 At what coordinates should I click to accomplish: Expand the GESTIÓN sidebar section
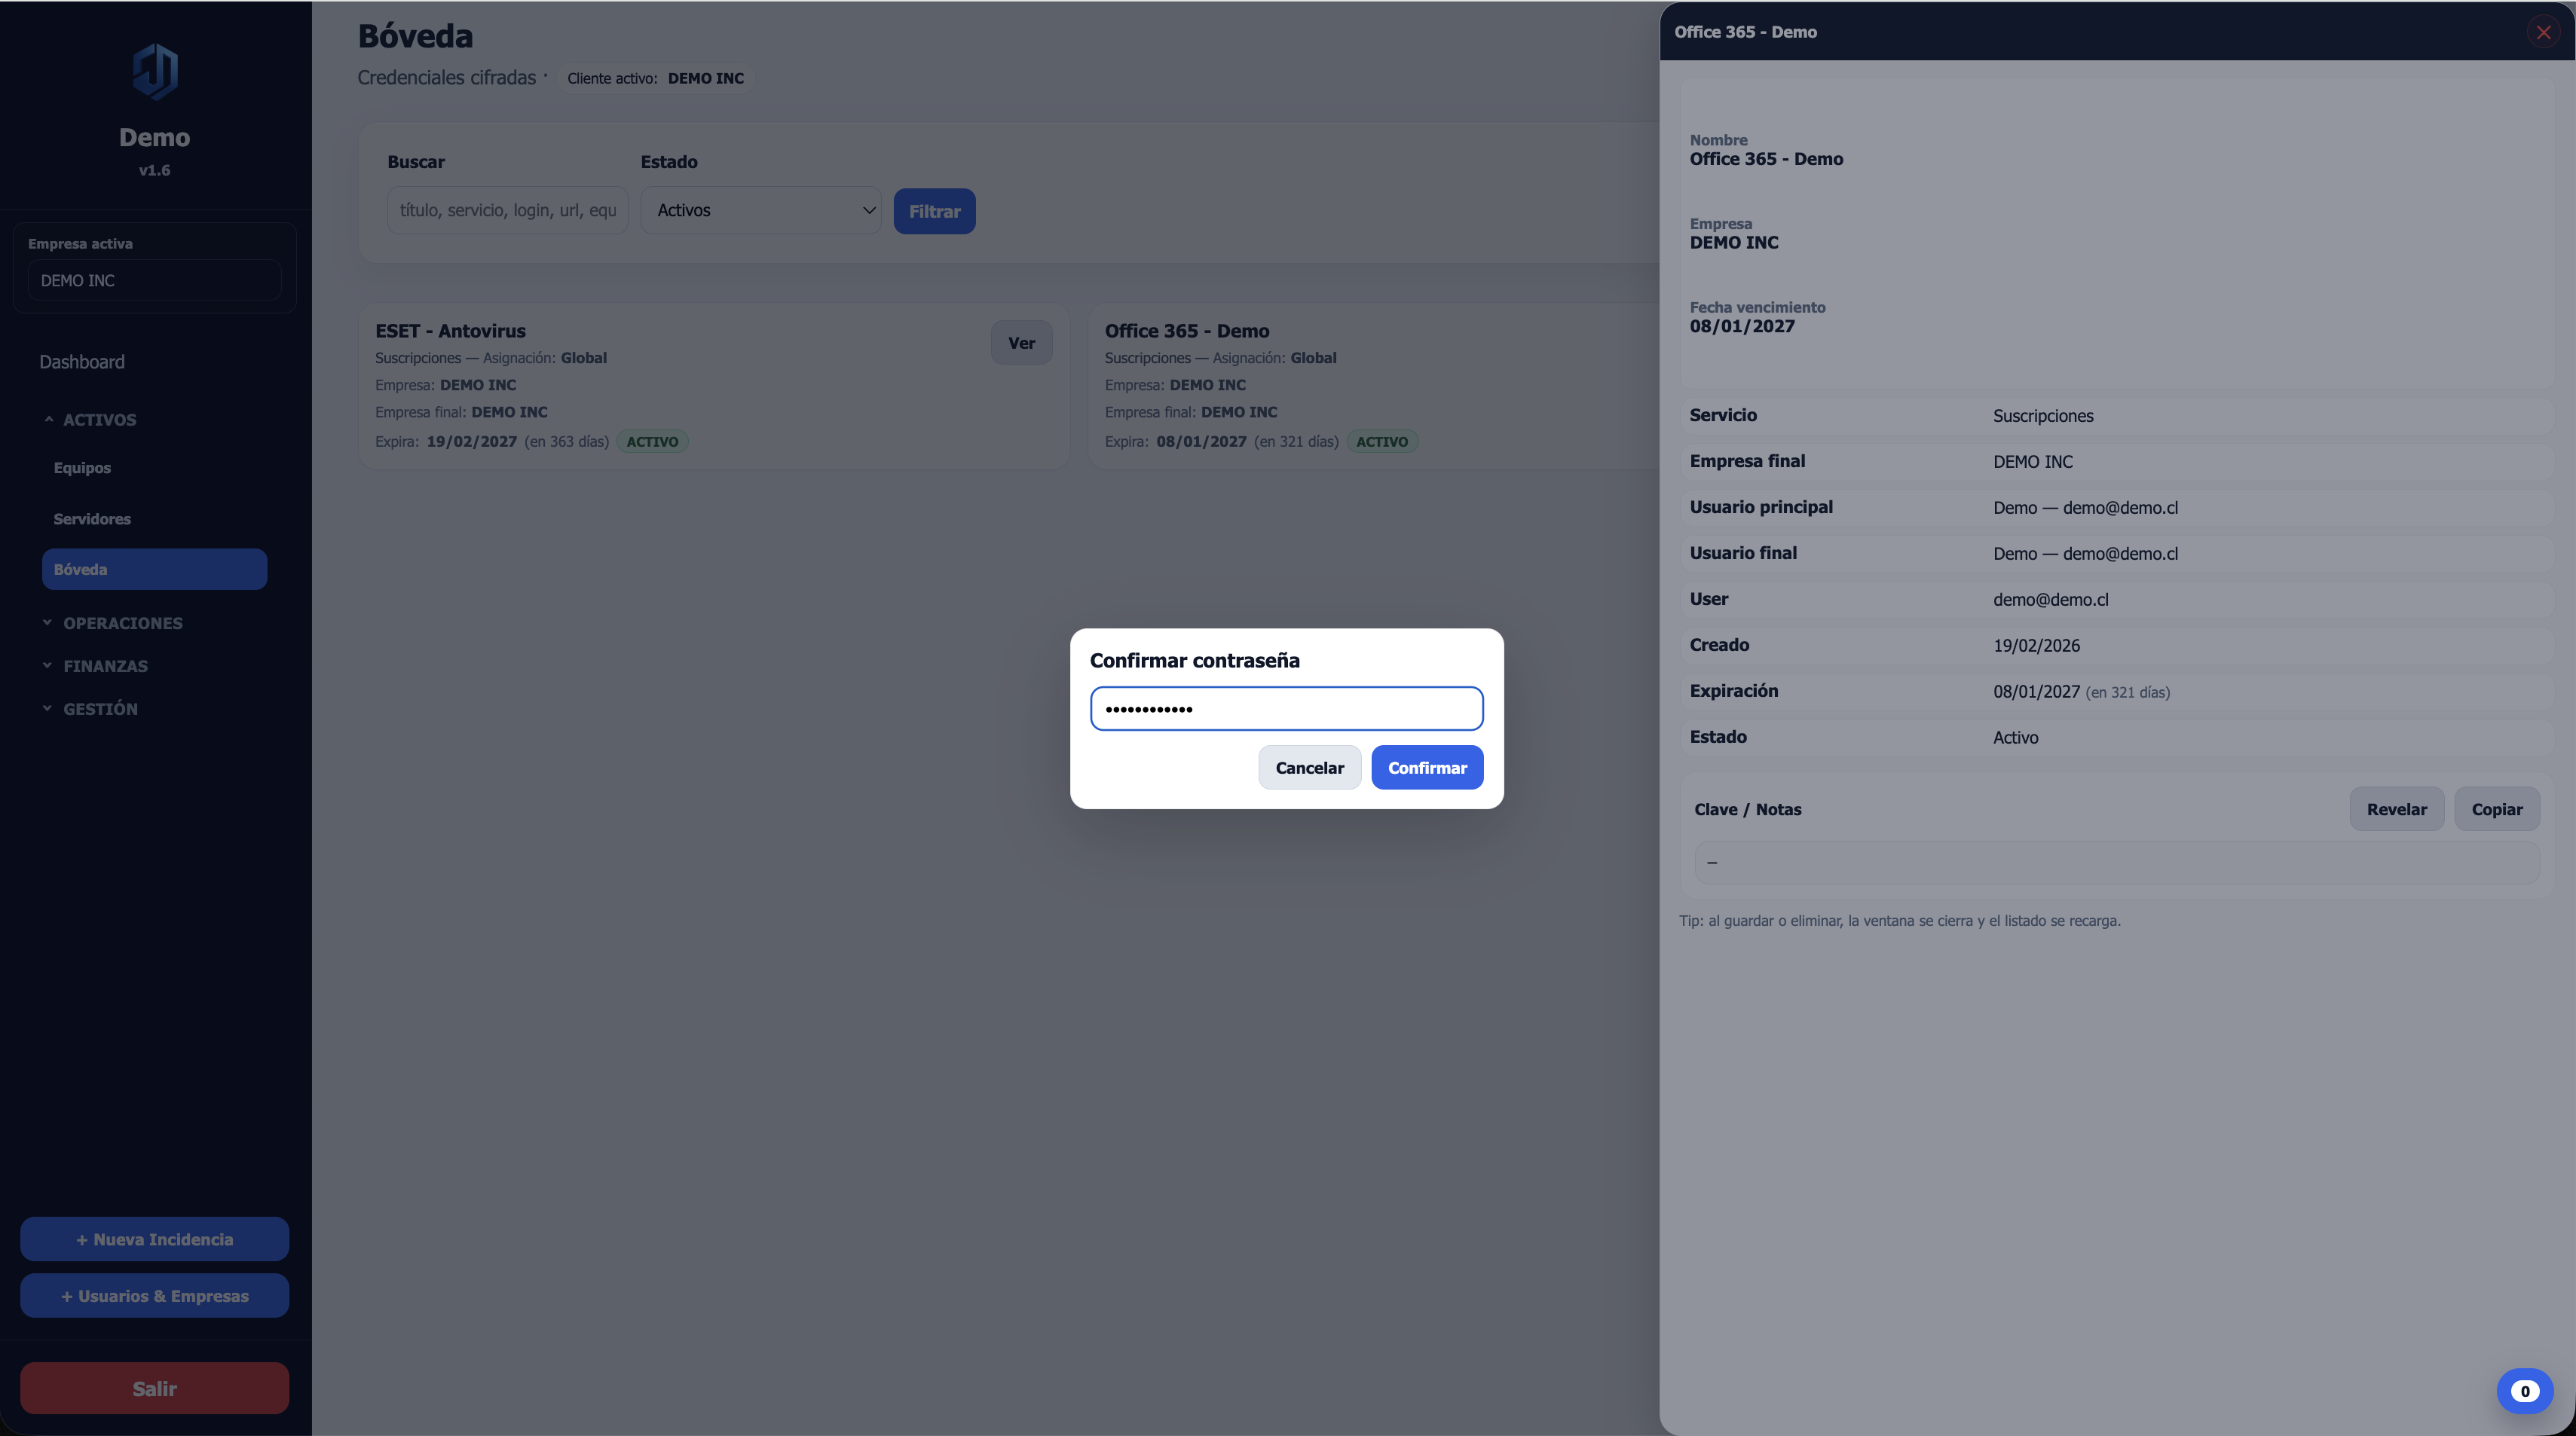pyautogui.click(x=100, y=709)
